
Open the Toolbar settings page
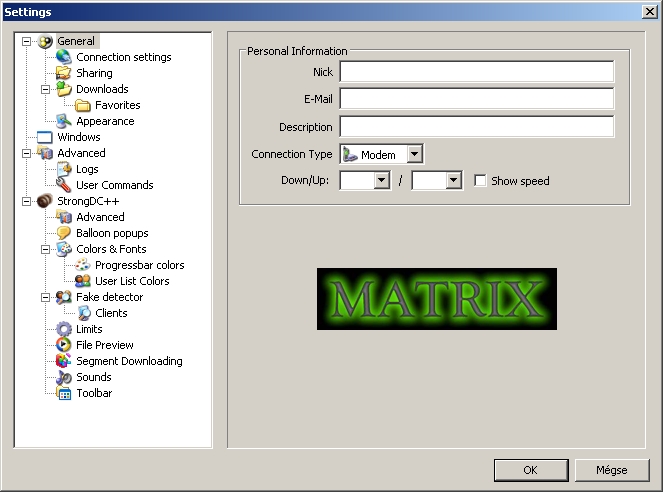coord(94,393)
